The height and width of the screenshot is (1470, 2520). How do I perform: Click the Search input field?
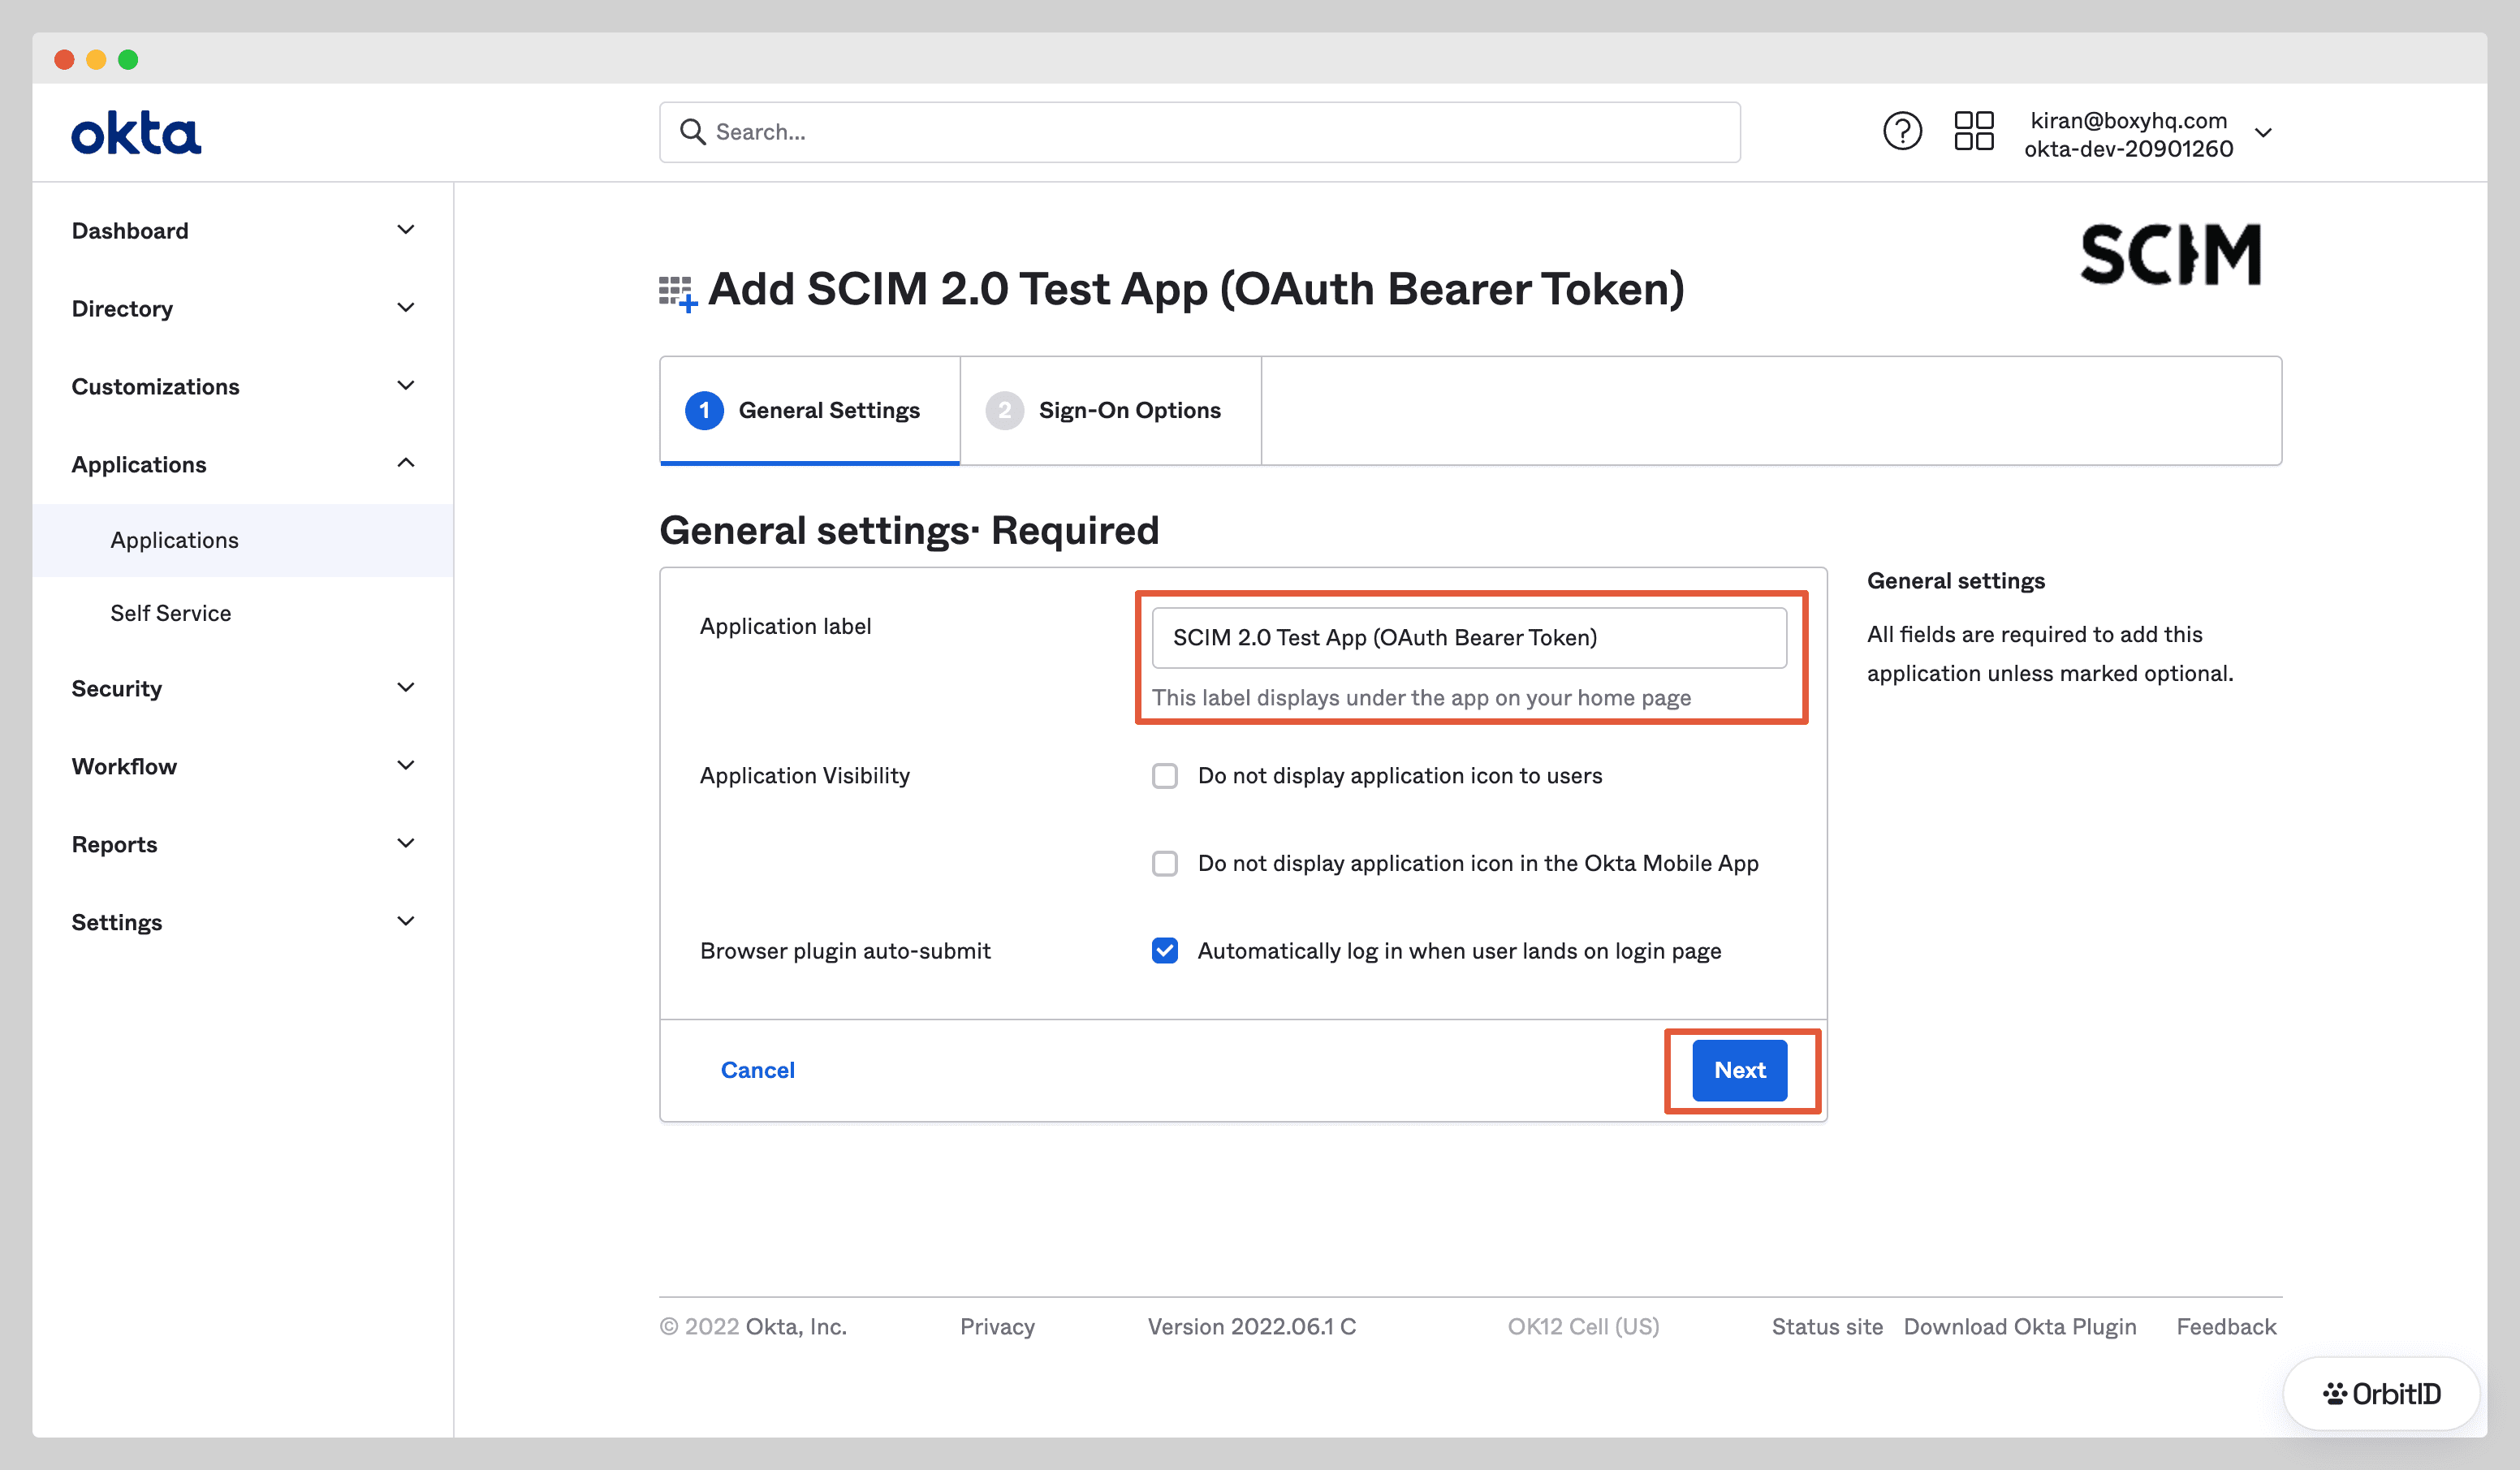[x=1199, y=132]
